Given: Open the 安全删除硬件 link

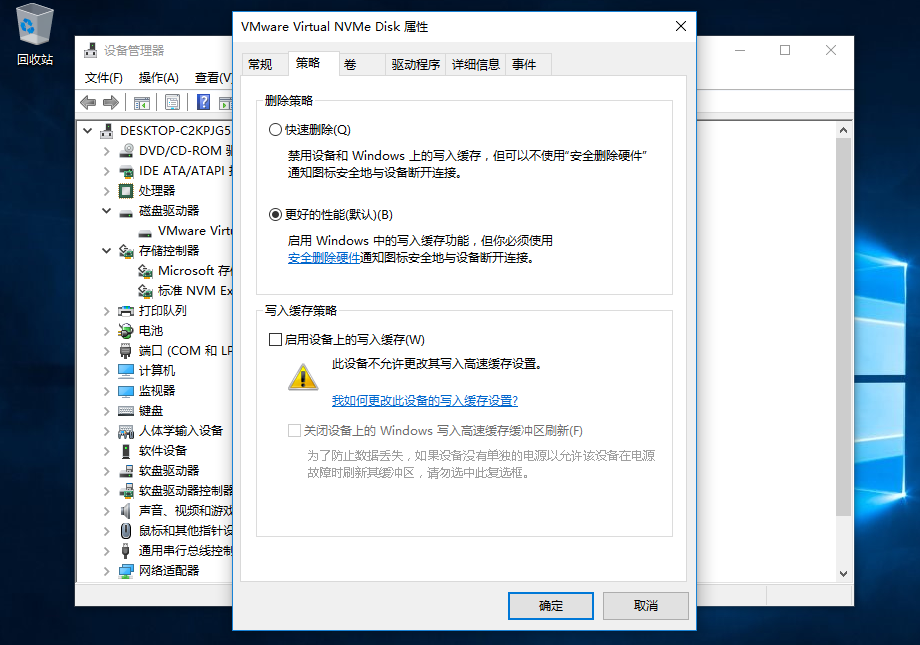Looking at the screenshot, I should click(x=324, y=258).
